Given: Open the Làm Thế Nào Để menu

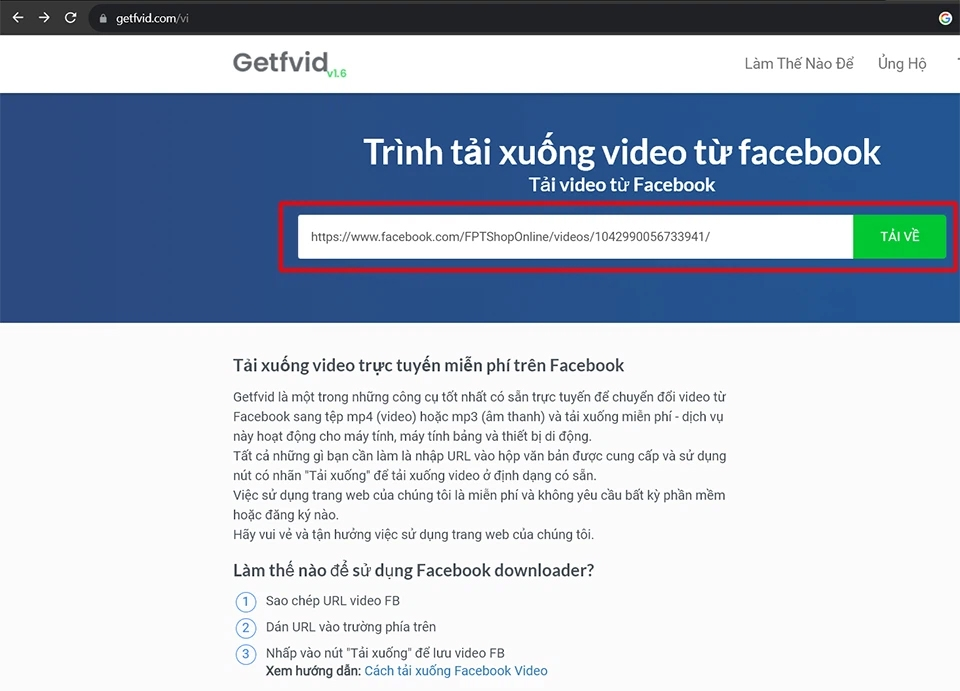Looking at the screenshot, I should (798, 63).
